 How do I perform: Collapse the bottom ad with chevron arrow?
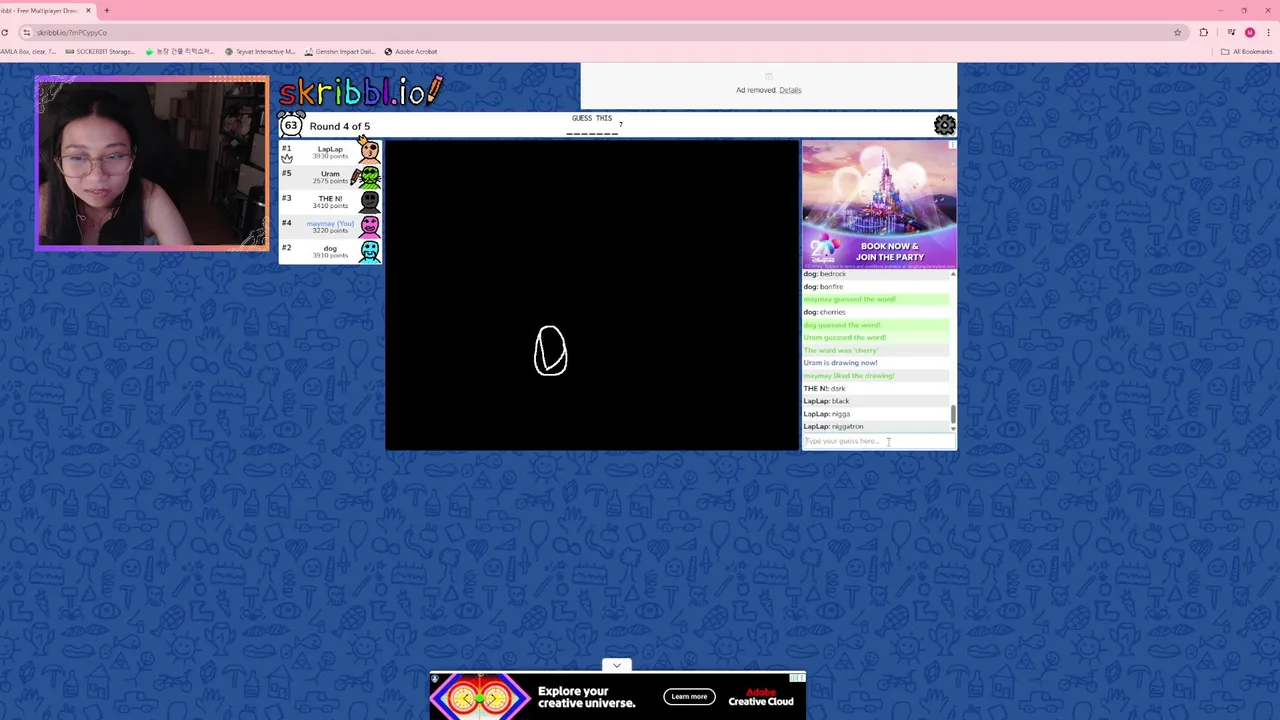tap(616, 665)
